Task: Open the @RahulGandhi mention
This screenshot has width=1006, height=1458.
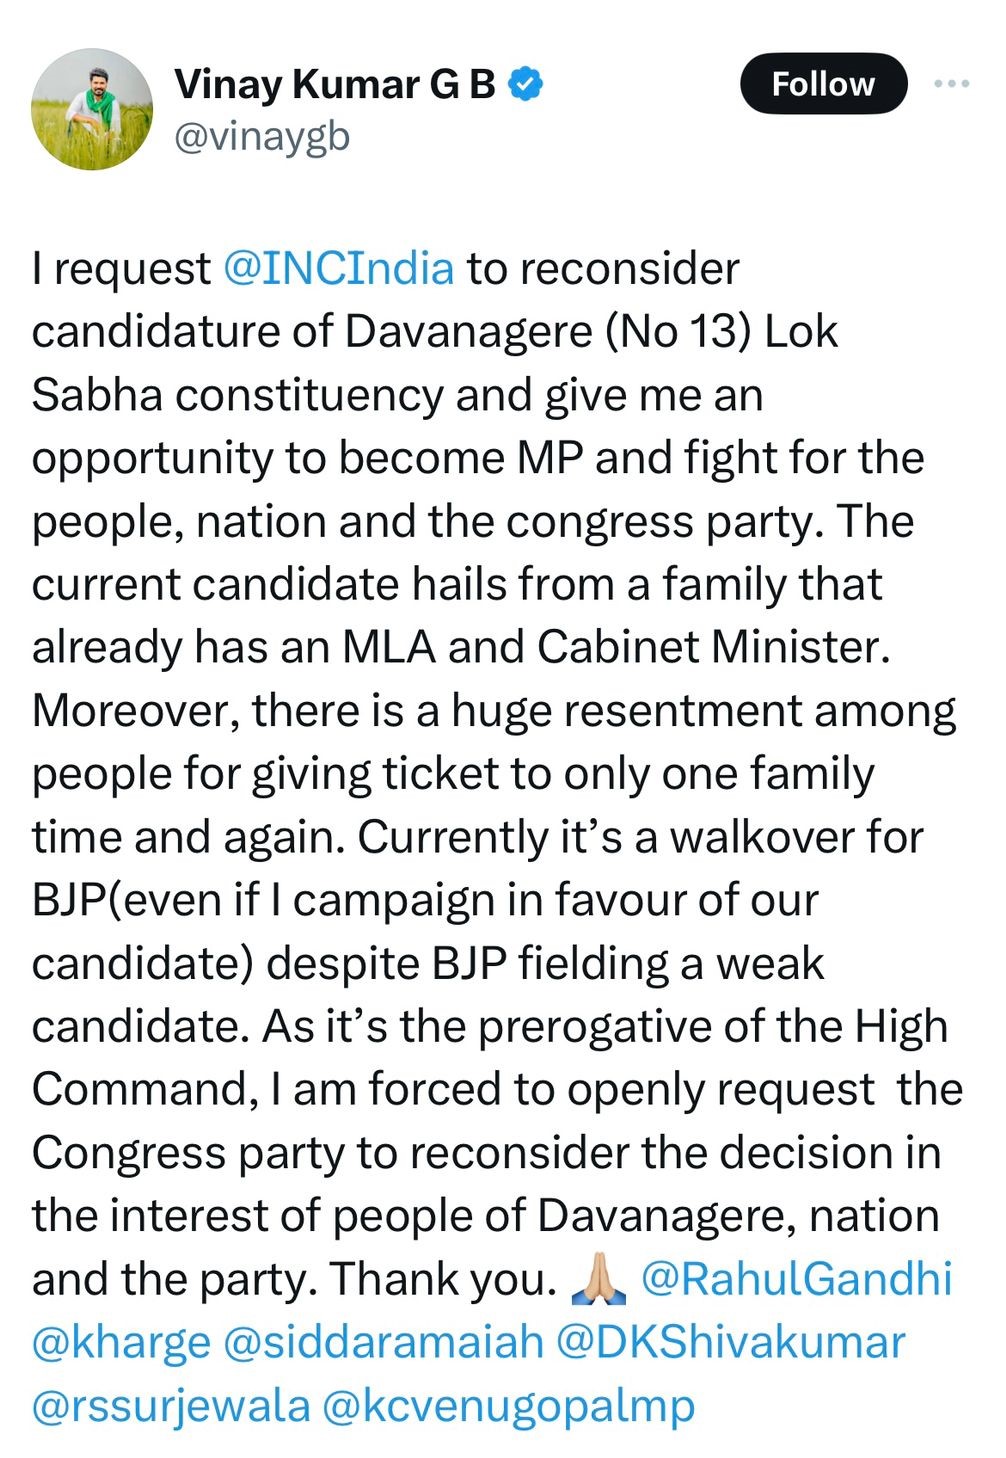Action: 796,1279
